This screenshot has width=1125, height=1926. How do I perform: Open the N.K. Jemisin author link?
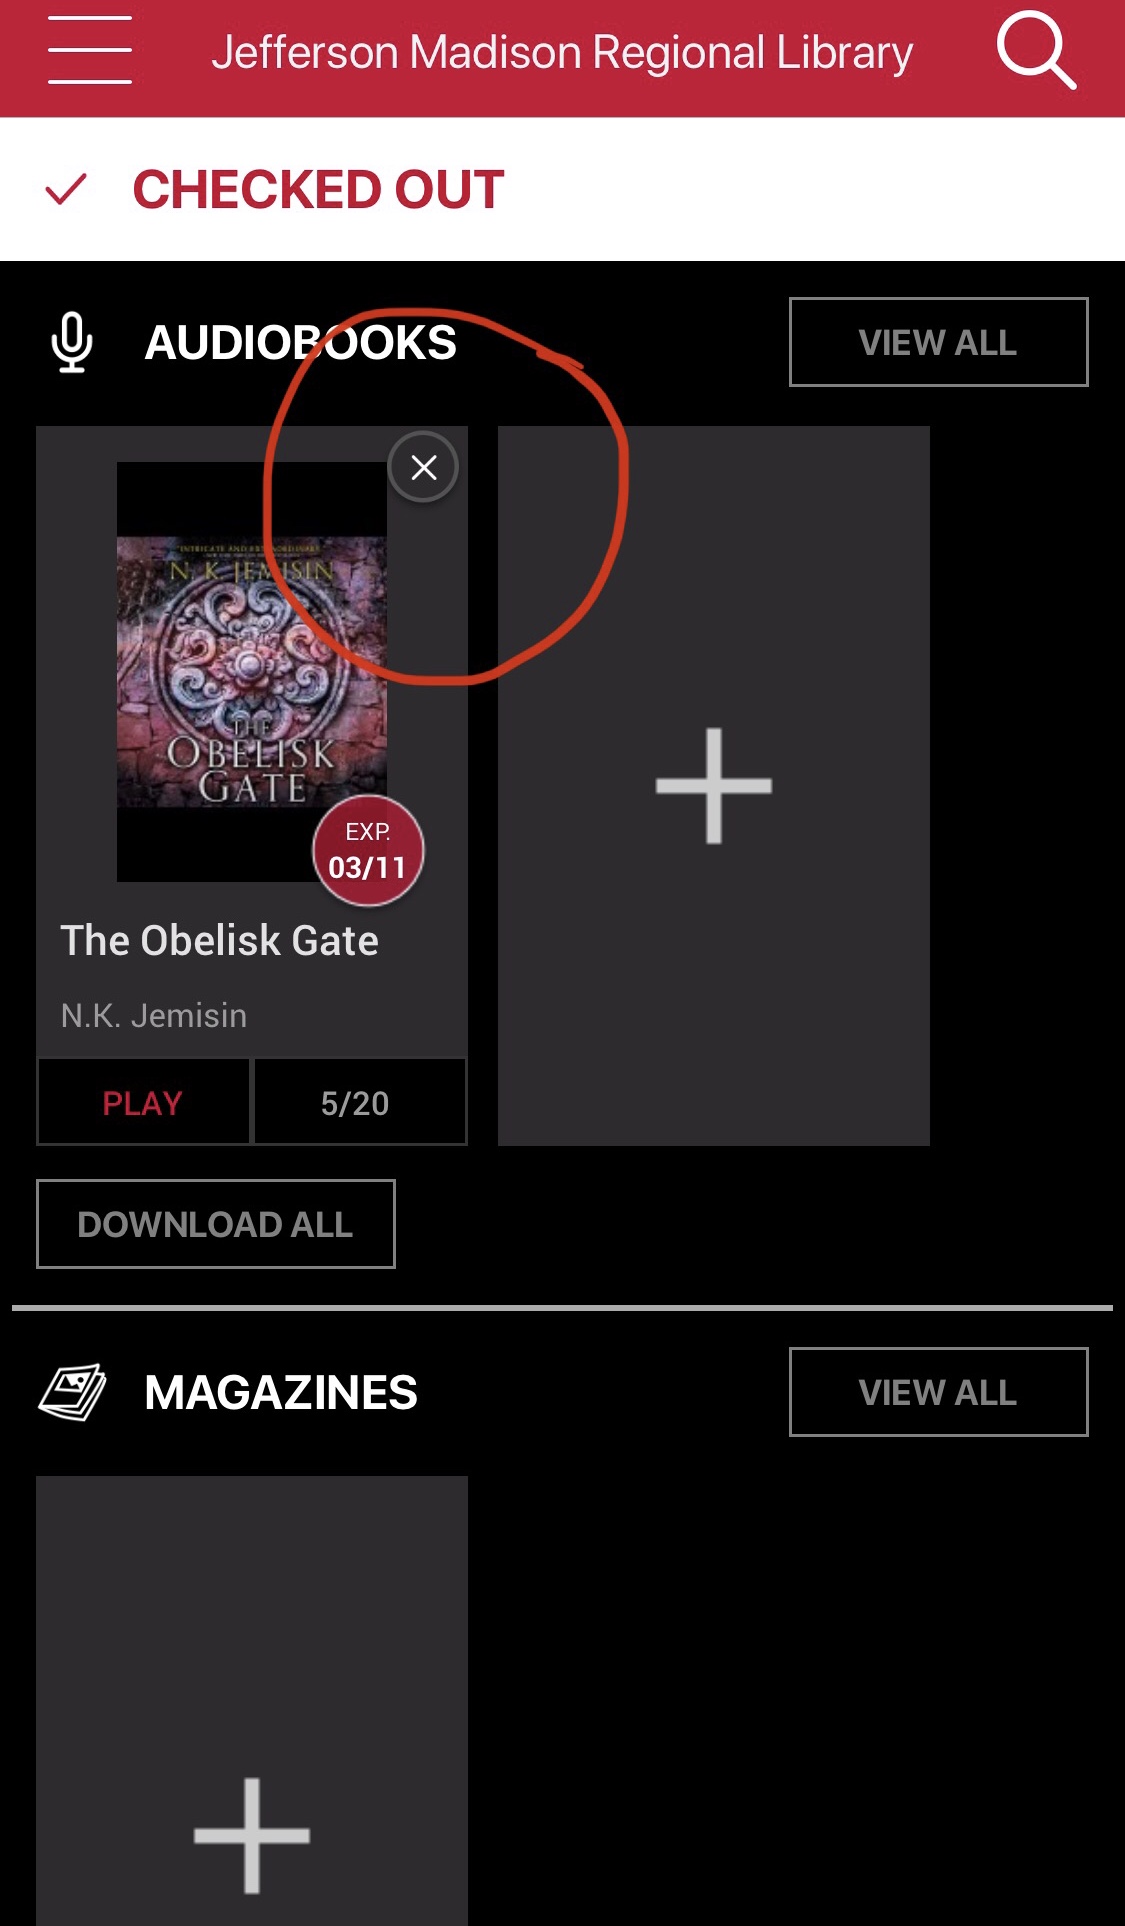pos(154,1016)
